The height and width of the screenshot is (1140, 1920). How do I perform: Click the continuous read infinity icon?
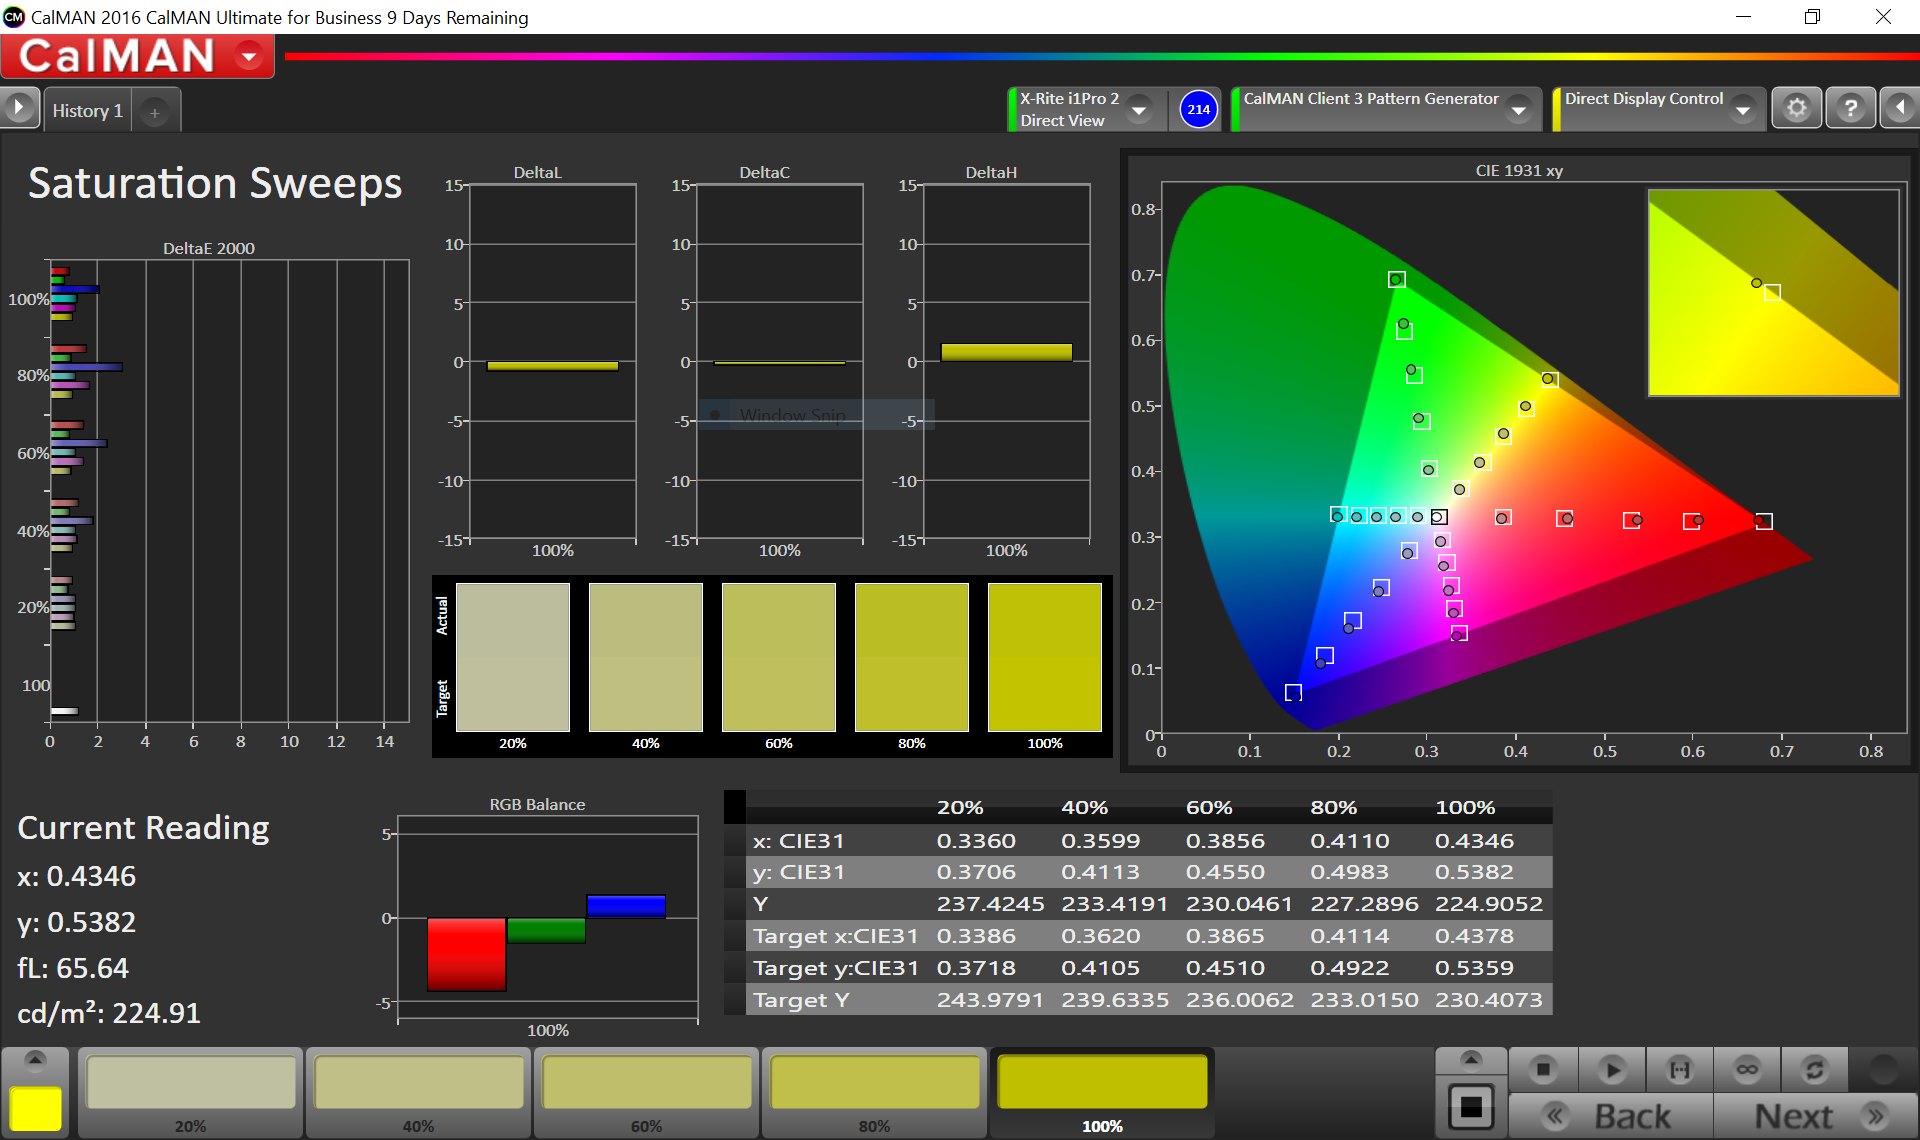(x=1747, y=1070)
